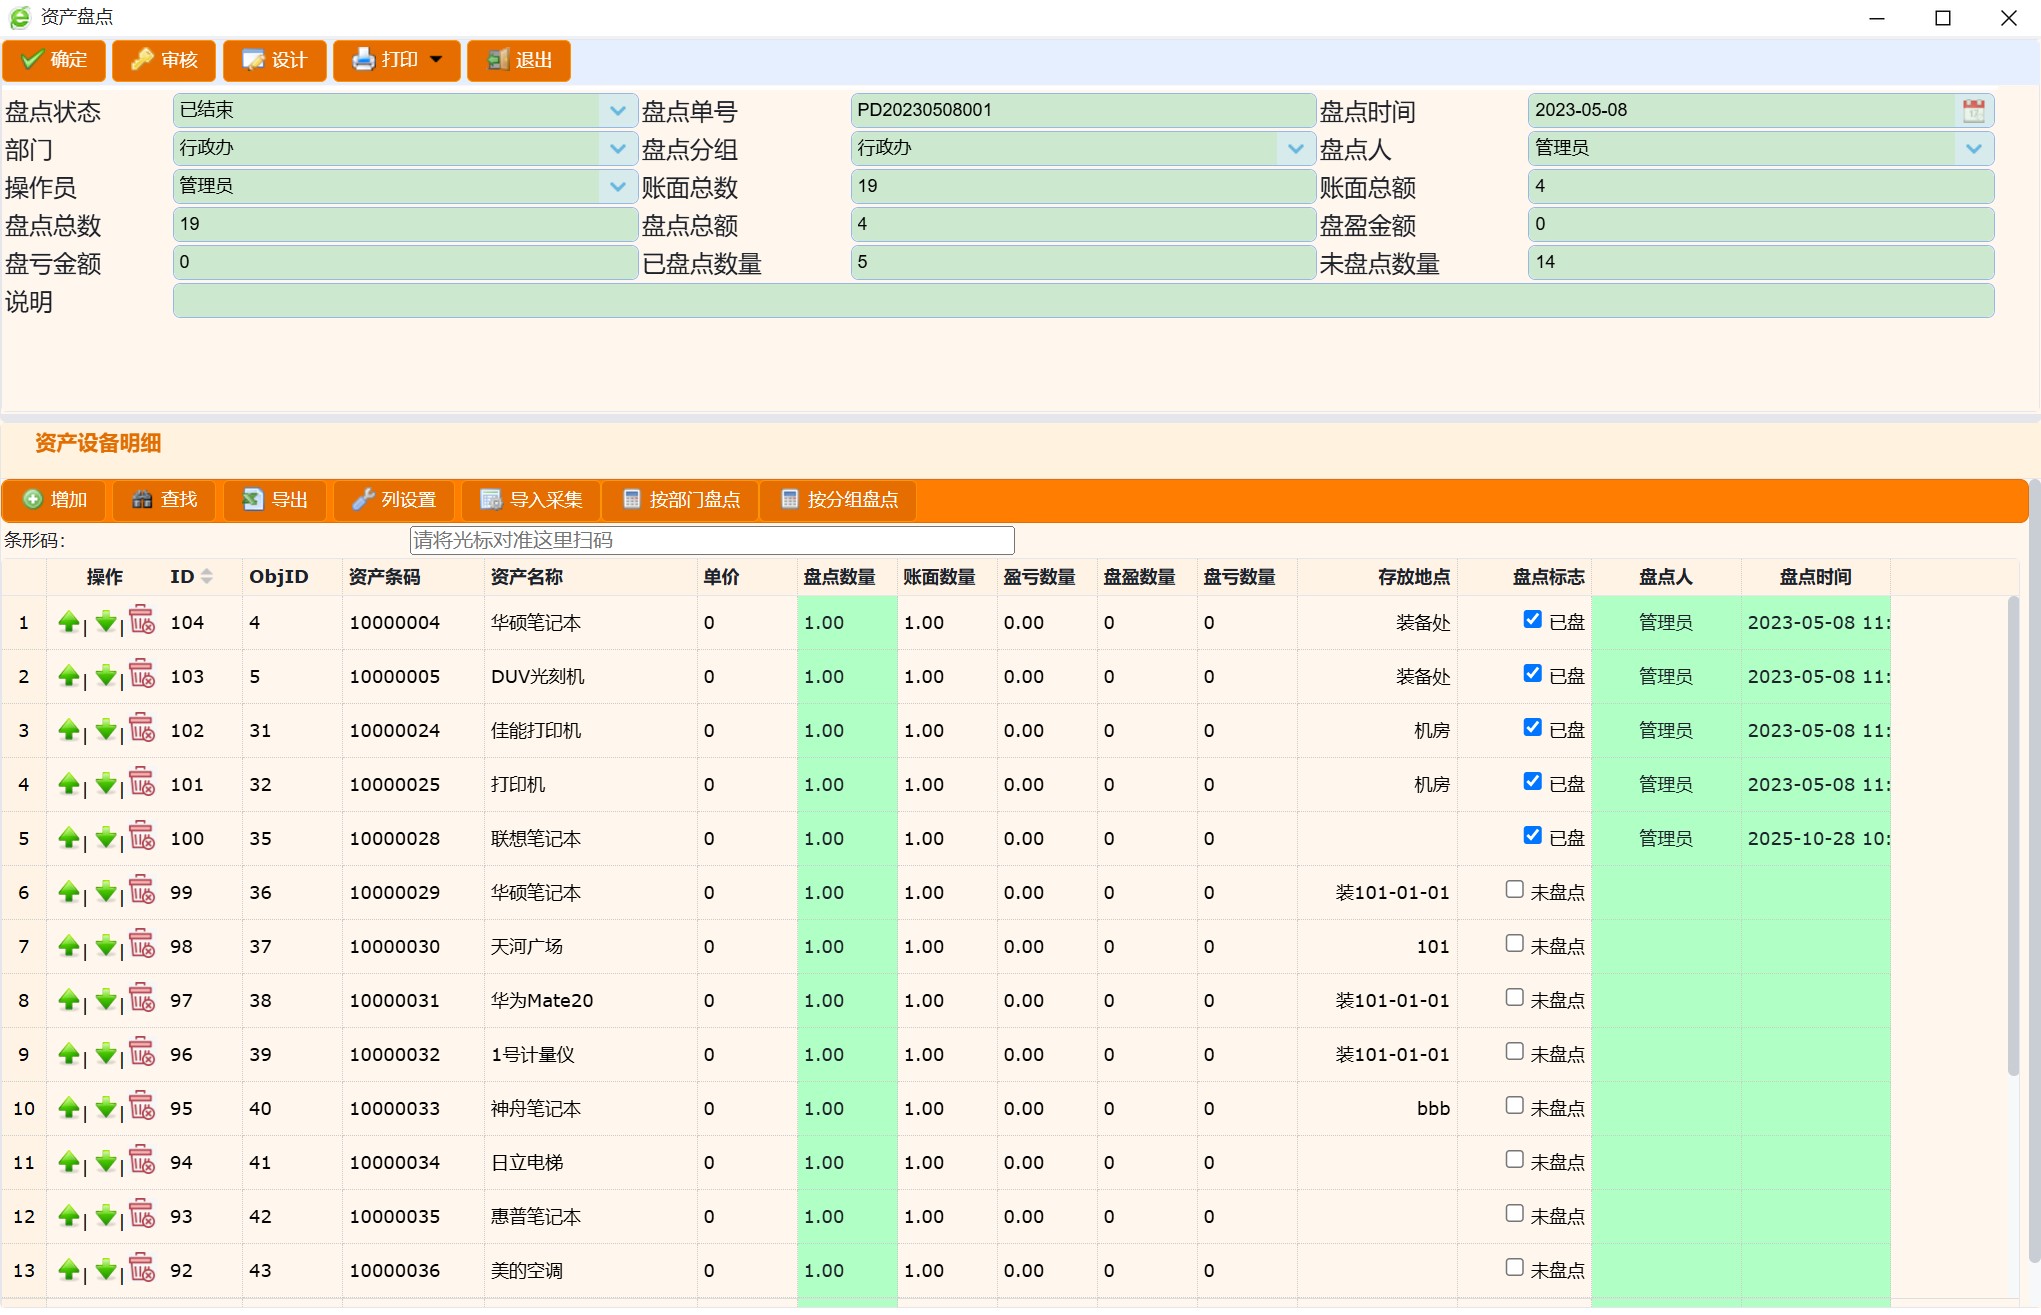Image resolution: width=2041 pixels, height=1315 pixels.
Task: Click the green down arrow in row 3
Action: coord(105,730)
